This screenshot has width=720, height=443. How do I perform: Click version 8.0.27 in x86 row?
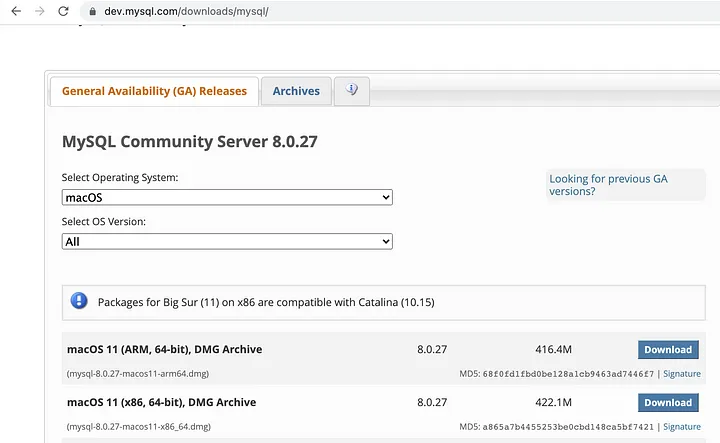click(432, 402)
